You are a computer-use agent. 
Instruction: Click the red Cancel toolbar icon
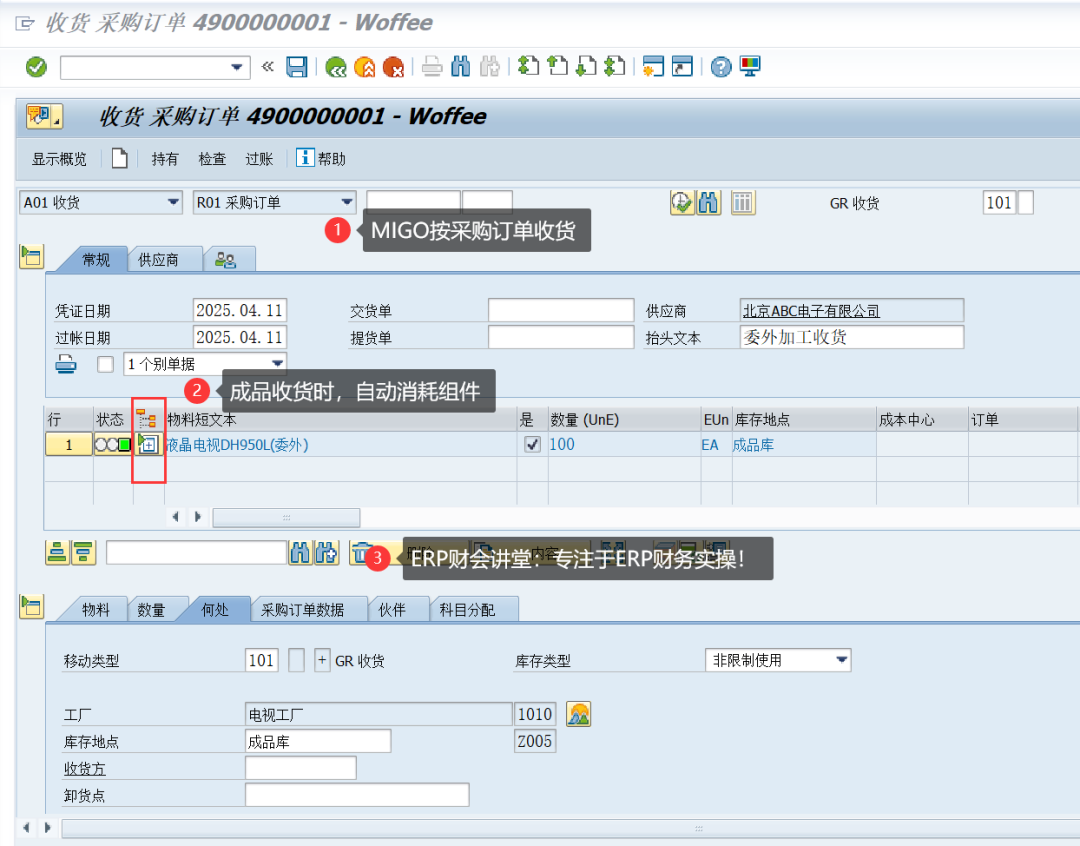click(394, 67)
